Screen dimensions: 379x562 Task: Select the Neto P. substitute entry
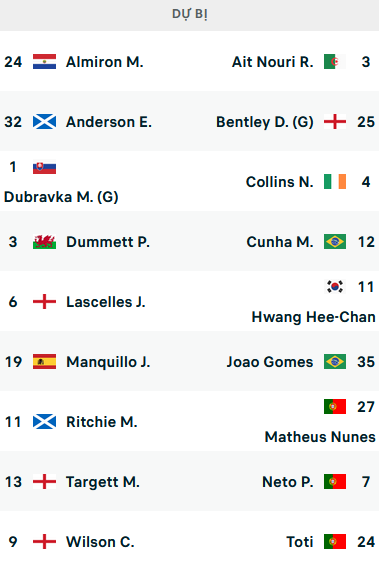pyautogui.click(x=288, y=482)
